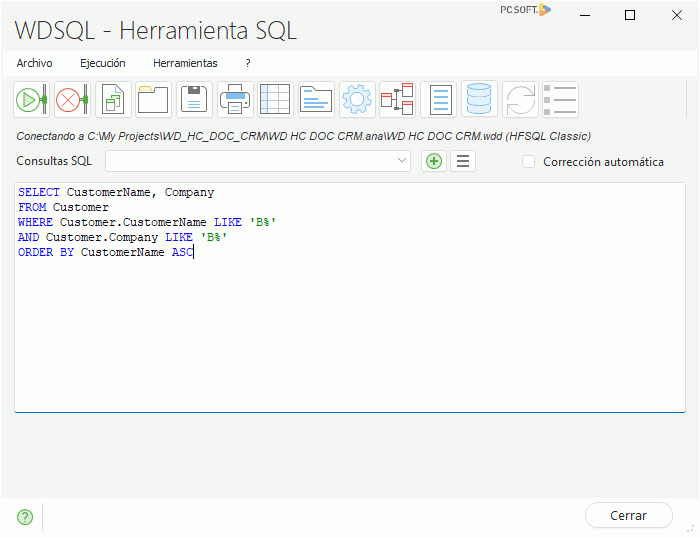The height and width of the screenshot is (538, 700).
Task: Maximize the WDSQL window
Action: pyautogui.click(x=630, y=15)
